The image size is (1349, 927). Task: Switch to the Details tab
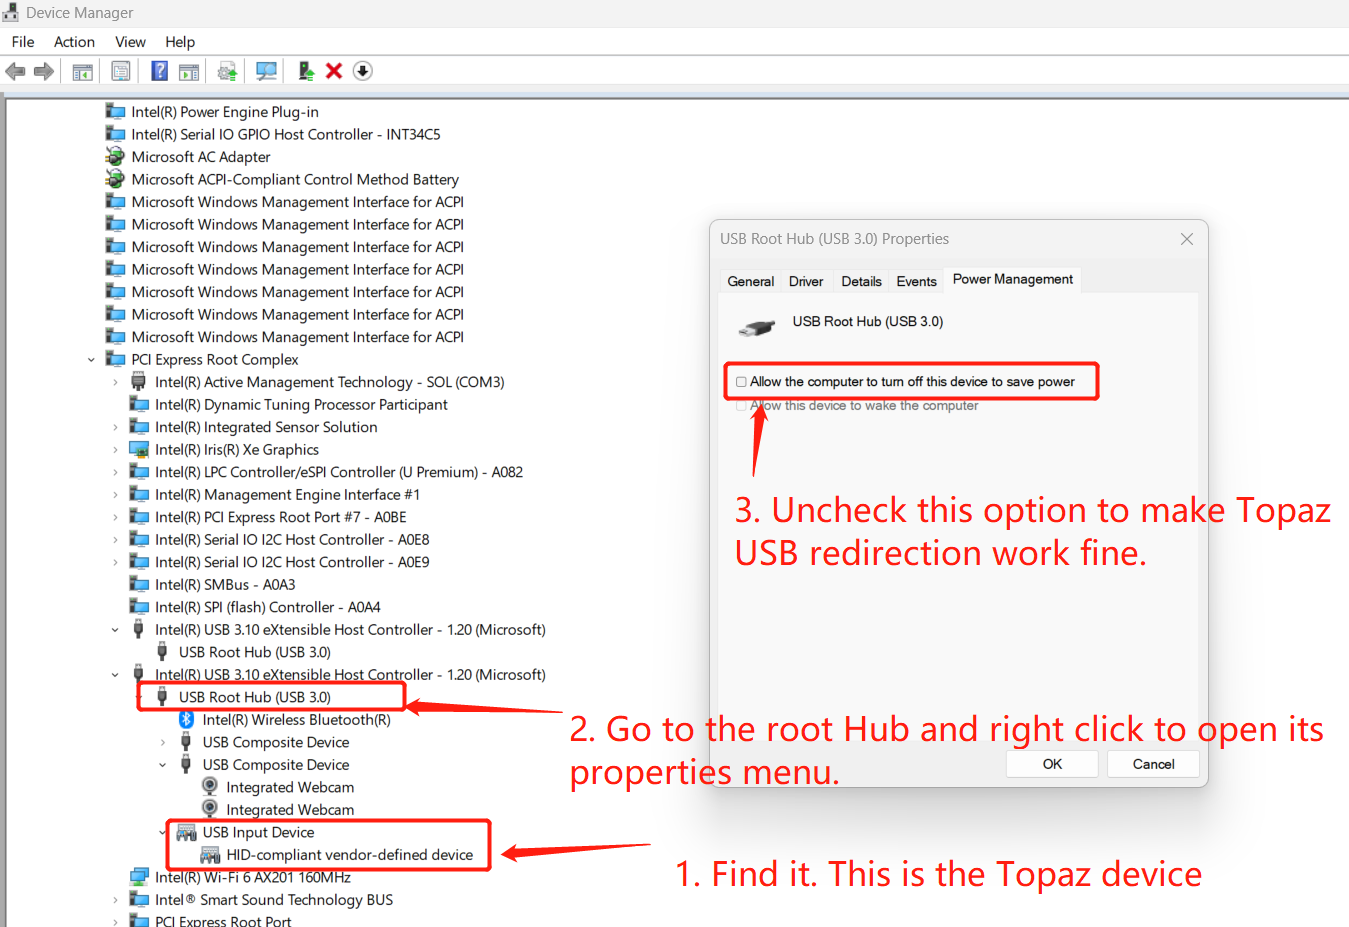click(861, 281)
